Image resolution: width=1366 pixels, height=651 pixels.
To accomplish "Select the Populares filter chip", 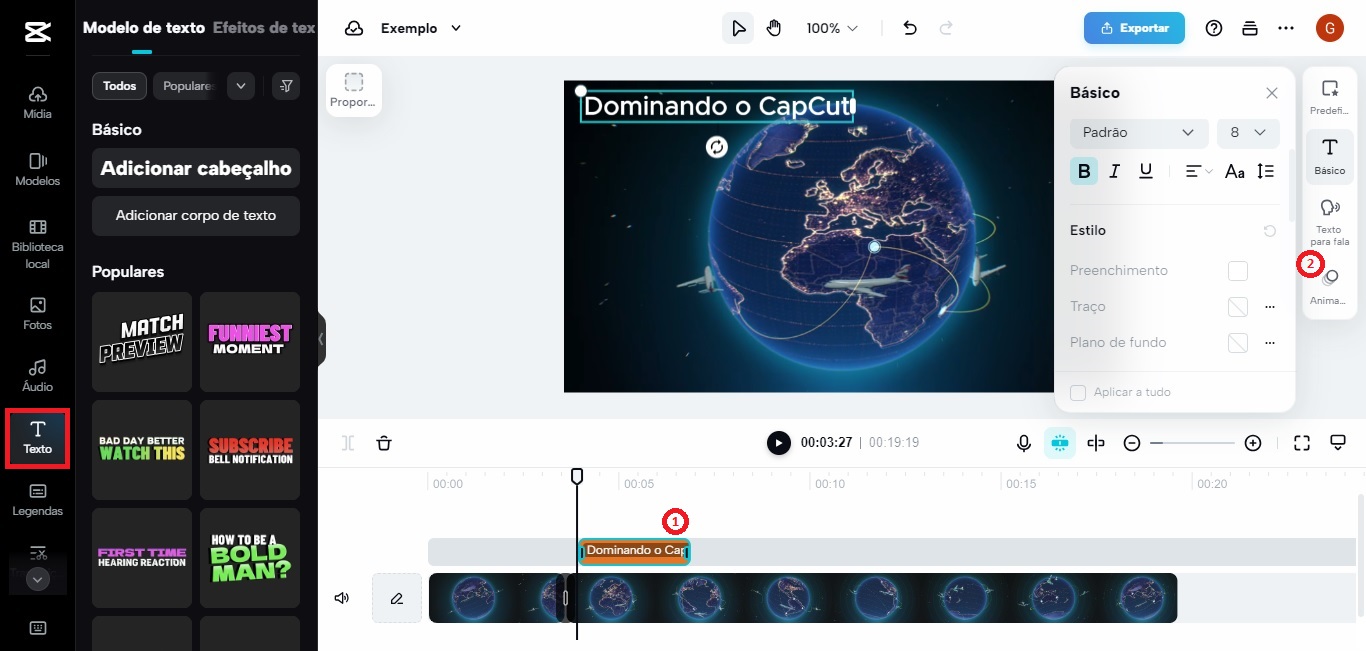I will (x=187, y=86).
